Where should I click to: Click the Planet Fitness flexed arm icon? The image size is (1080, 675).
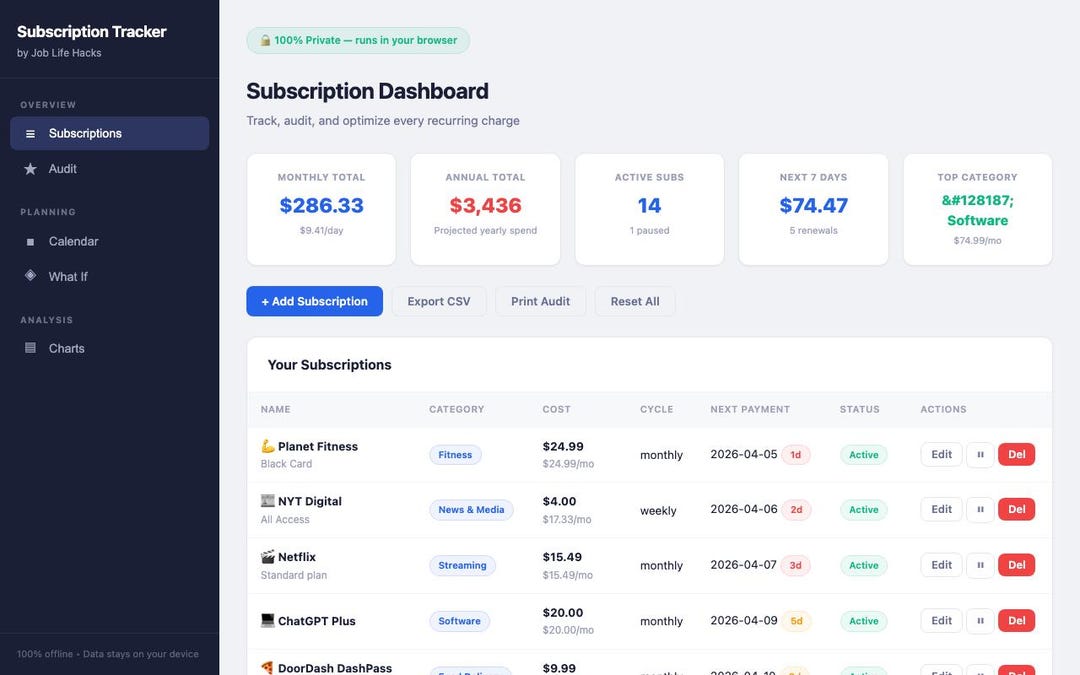(268, 446)
